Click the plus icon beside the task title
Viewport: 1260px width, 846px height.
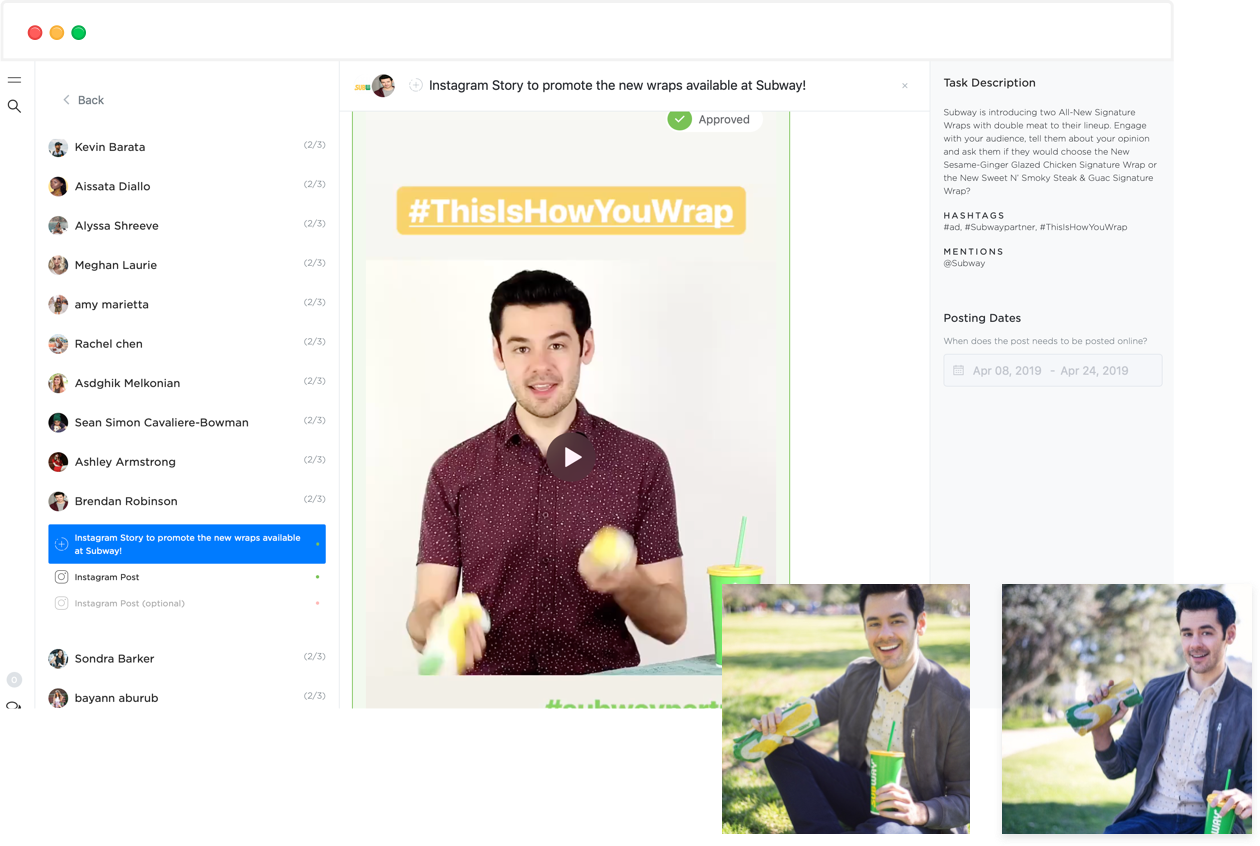416,85
